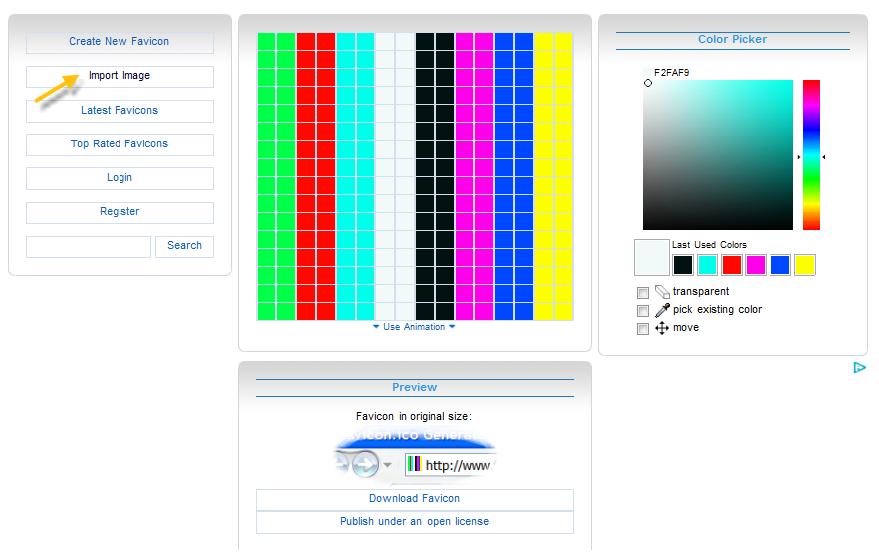Click Download Favicon

tap(414, 499)
